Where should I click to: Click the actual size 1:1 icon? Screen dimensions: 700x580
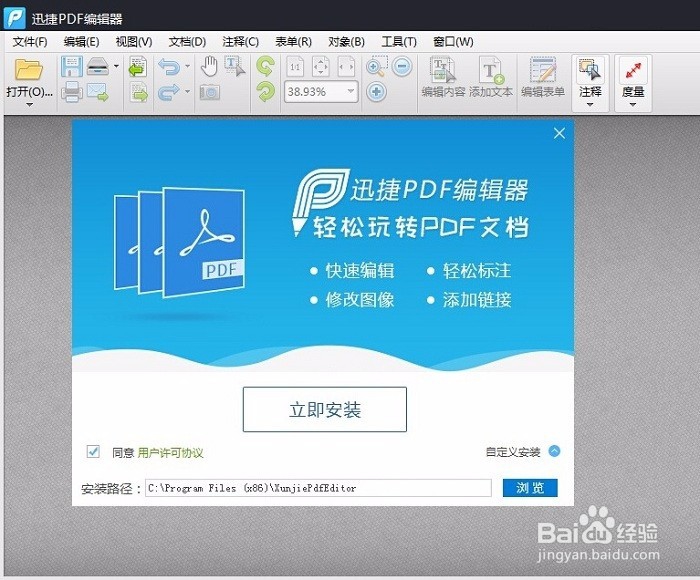[295, 67]
